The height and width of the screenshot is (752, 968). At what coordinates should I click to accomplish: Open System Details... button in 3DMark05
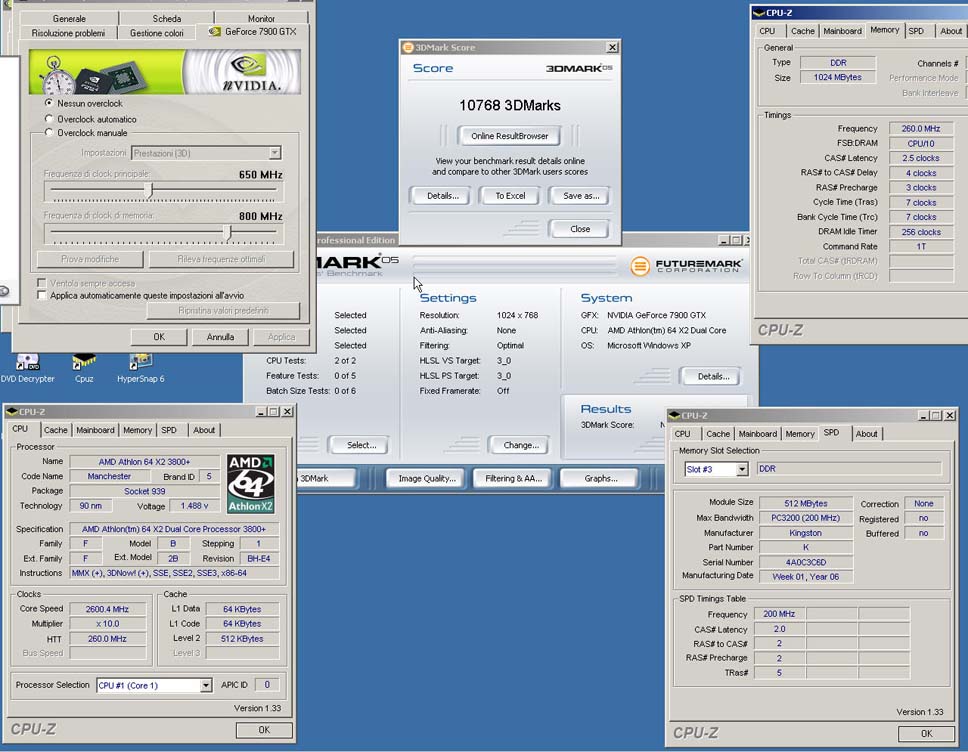(713, 376)
